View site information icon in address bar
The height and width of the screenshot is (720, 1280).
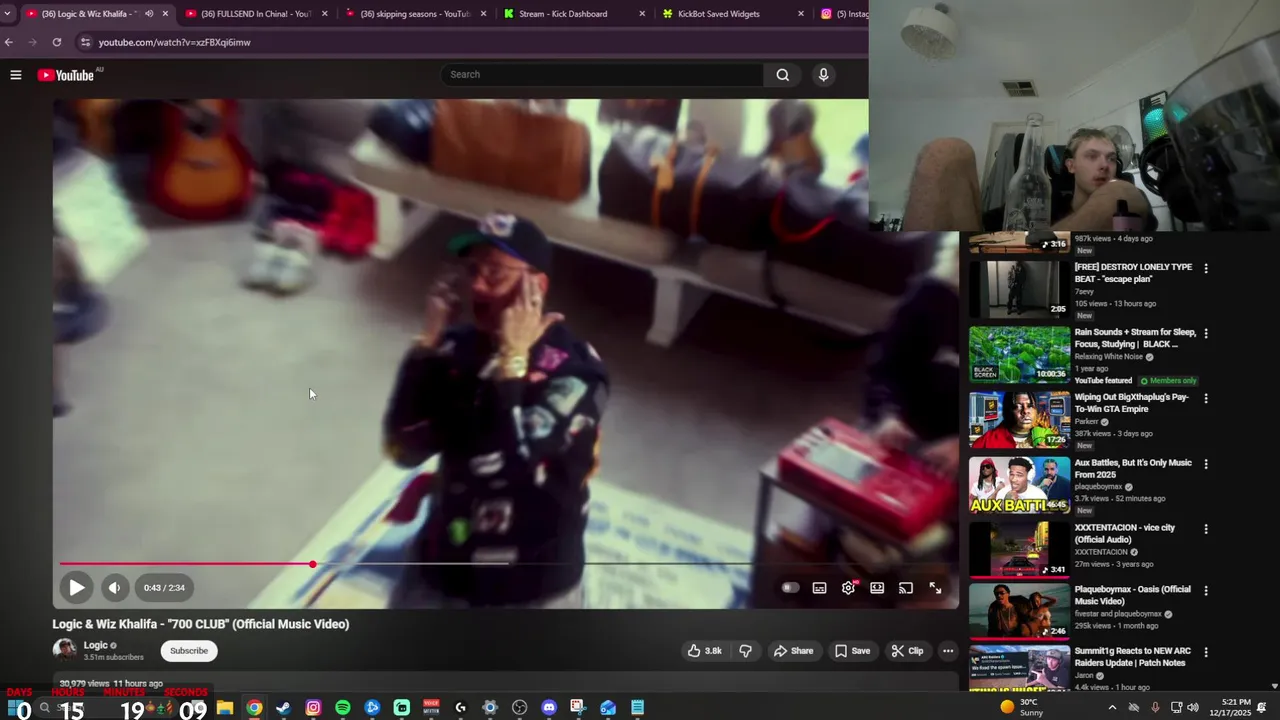pyautogui.click(x=85, y=42)
